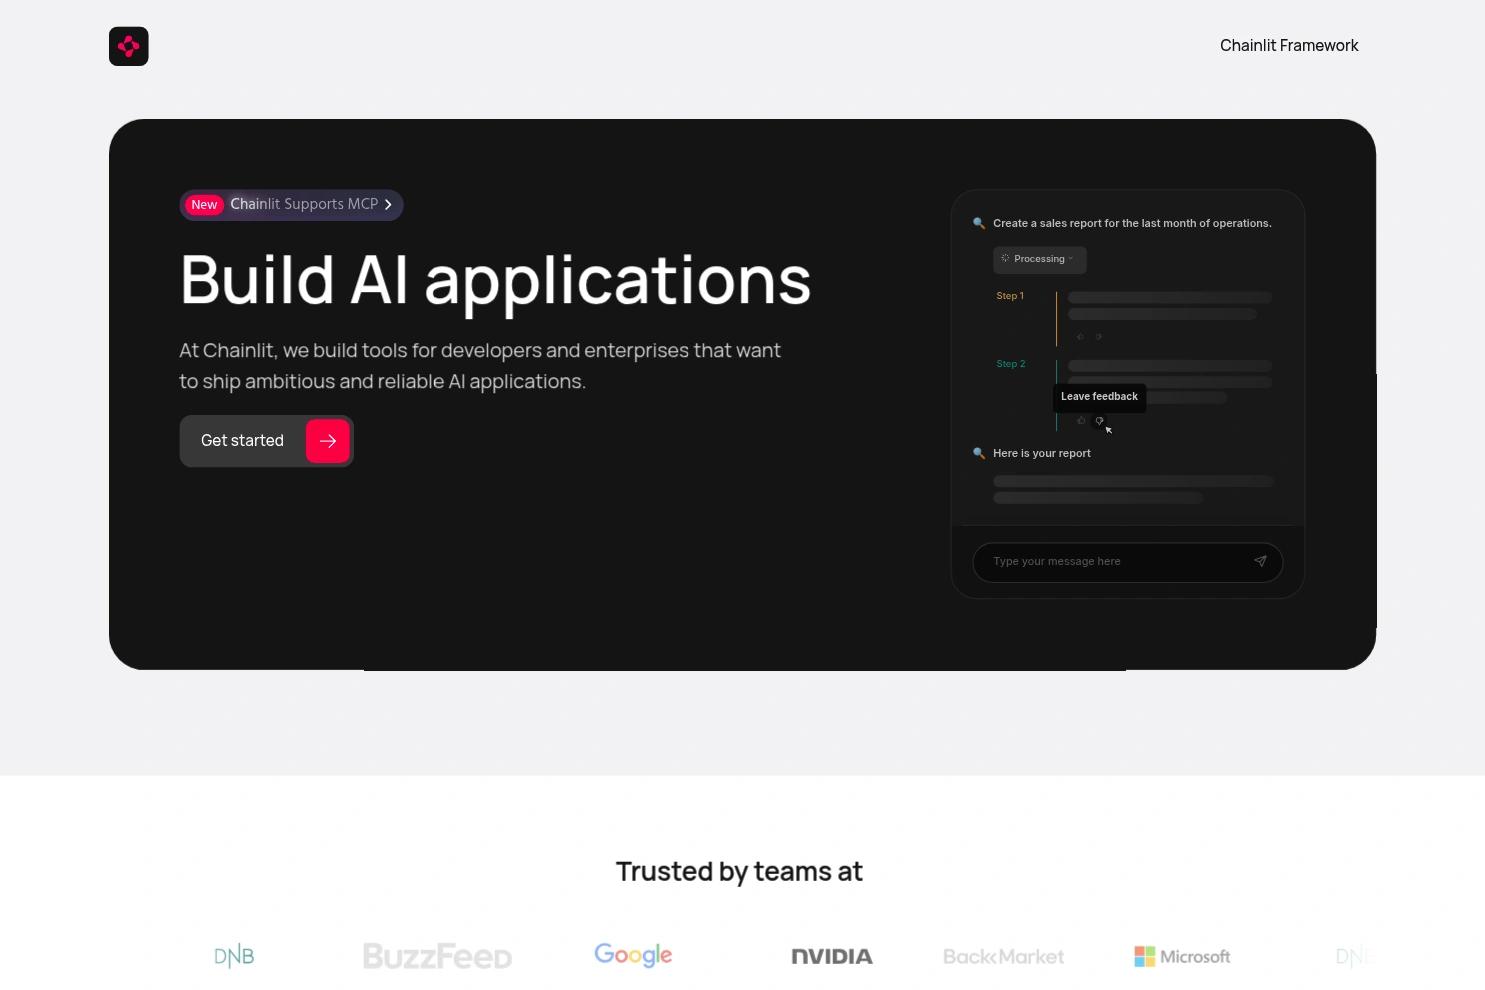Click the BuzzFeed logo

pos(437,957)
